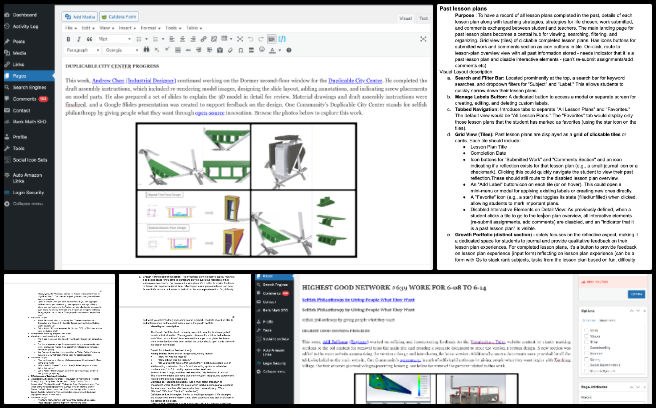
Task: Click the blue shortcode brackets icon
Action: tap(282, 39)
